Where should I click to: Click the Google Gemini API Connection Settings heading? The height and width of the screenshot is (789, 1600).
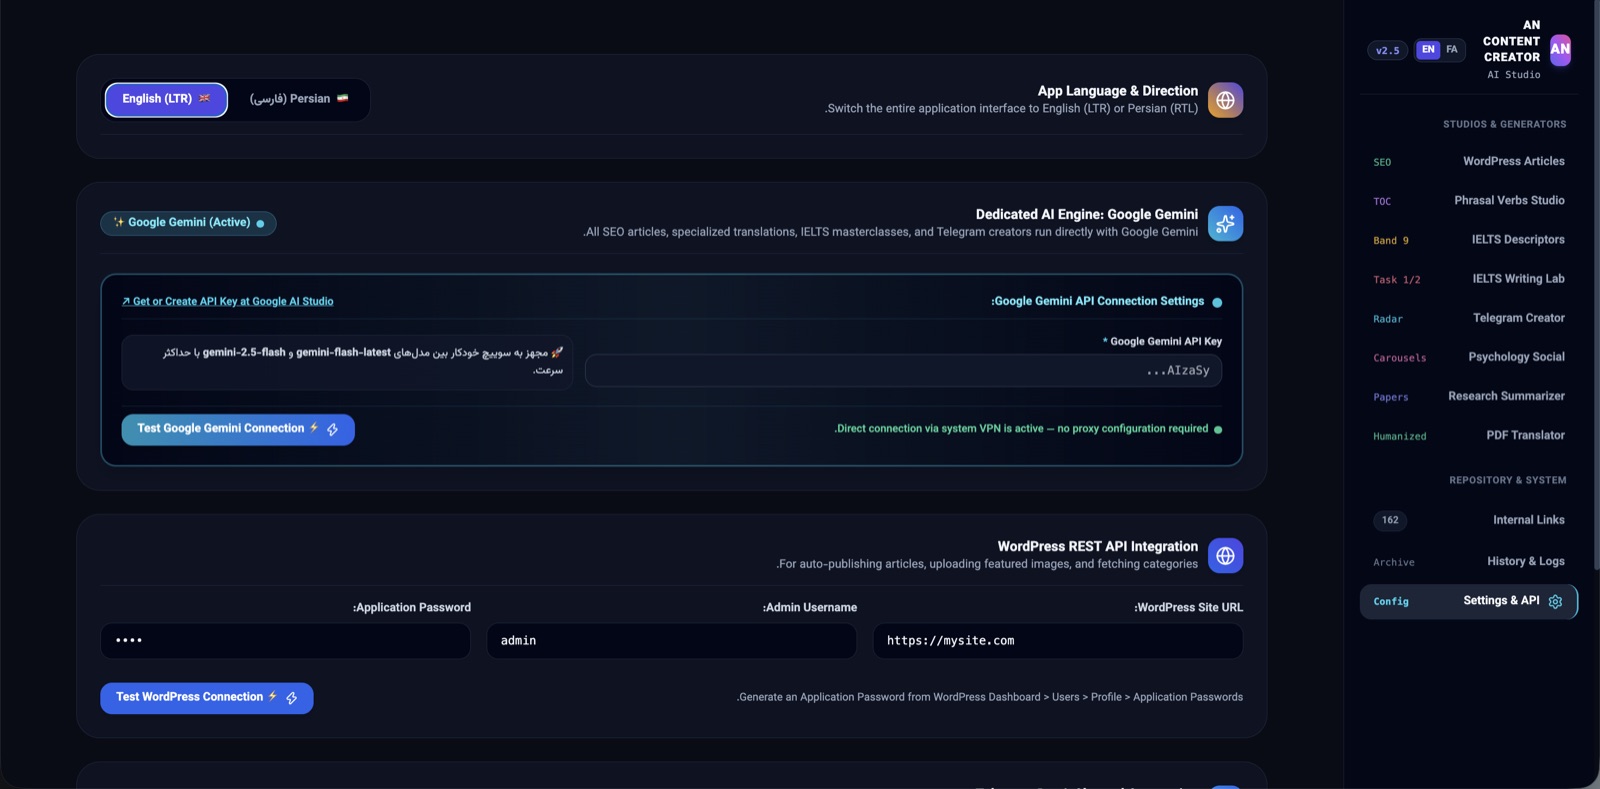click(x=1098, y=301)
